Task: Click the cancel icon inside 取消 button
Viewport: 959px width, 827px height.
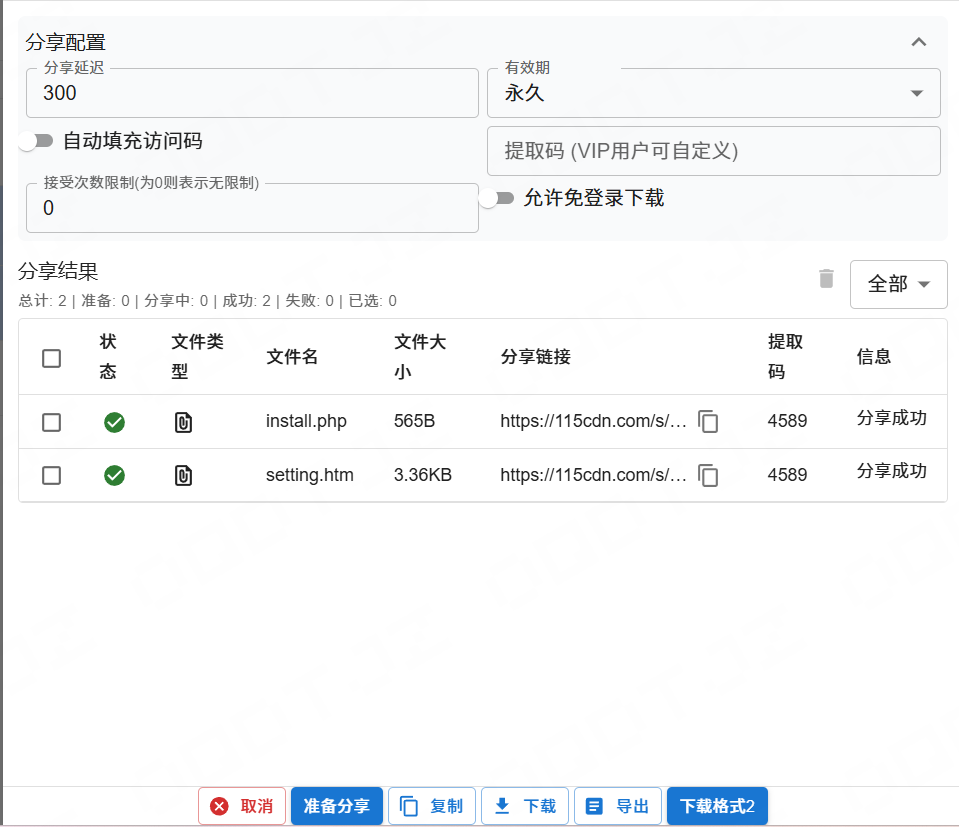Action: pos(219,806)
